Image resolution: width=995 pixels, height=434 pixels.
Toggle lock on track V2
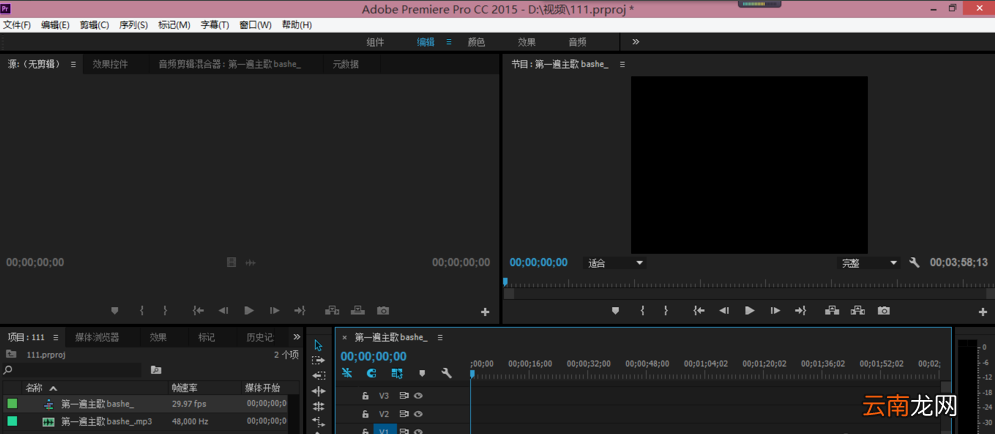click(x=365, y=414)
